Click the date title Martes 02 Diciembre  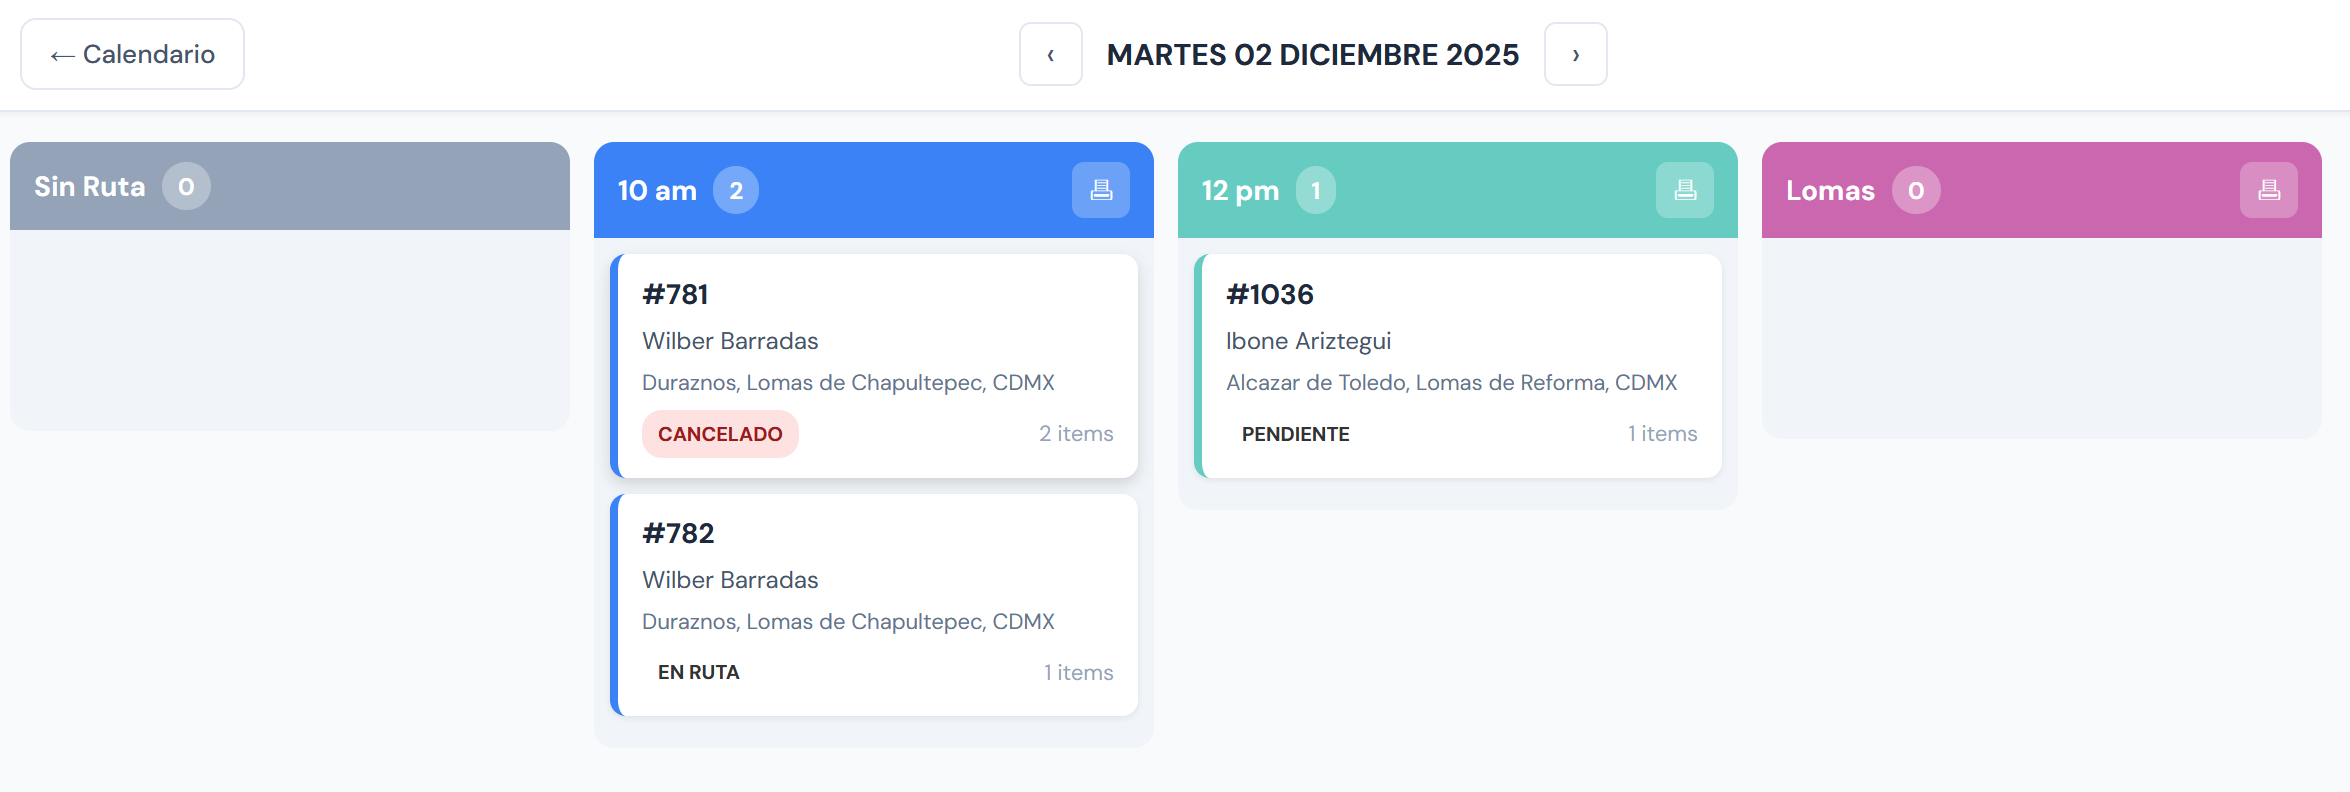tap(1312, 55)
